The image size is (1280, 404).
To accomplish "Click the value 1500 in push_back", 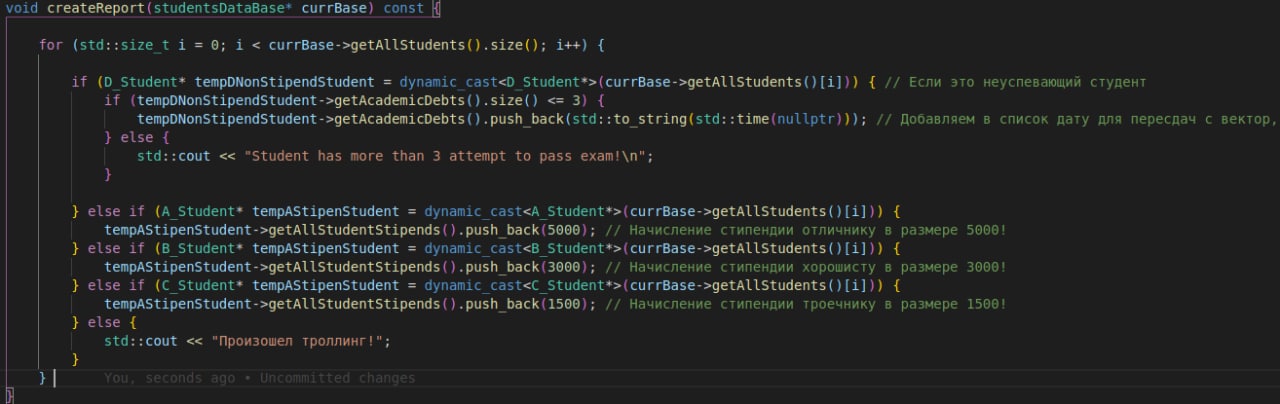I will click(x=564, y=307).
